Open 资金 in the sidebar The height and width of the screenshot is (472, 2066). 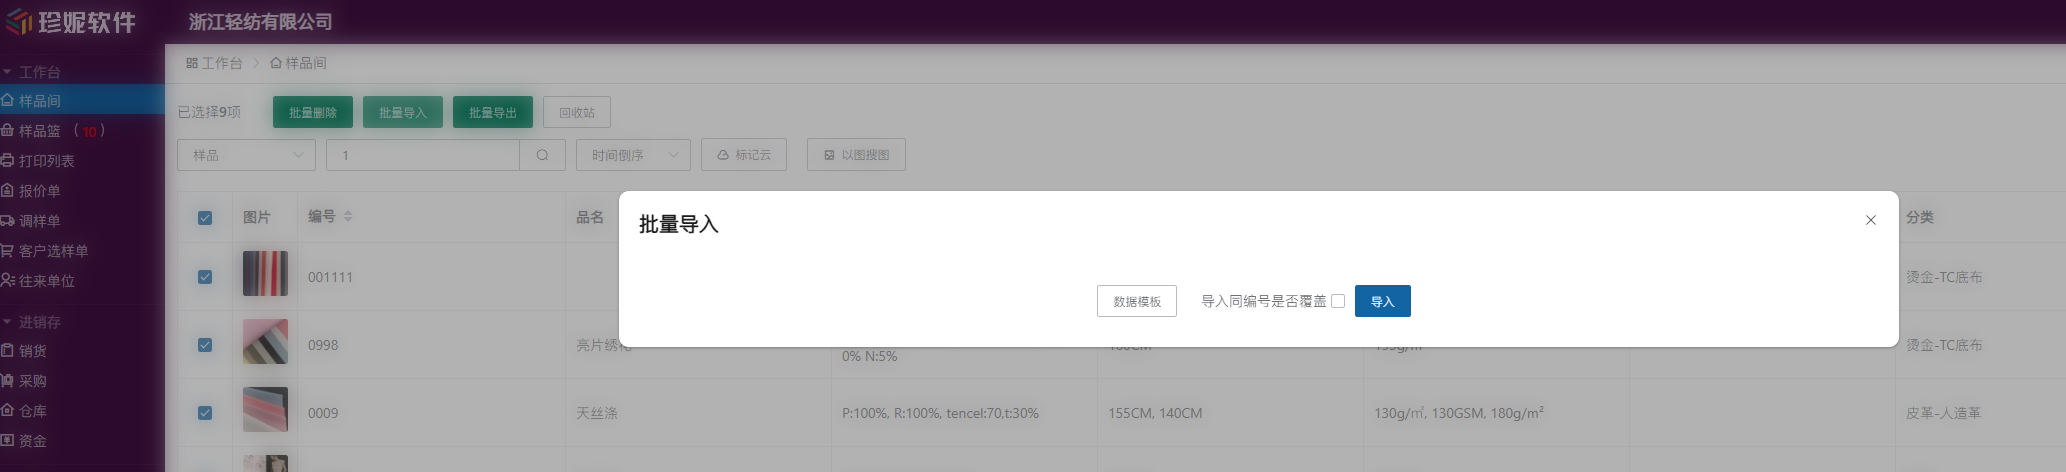point(82,440)
